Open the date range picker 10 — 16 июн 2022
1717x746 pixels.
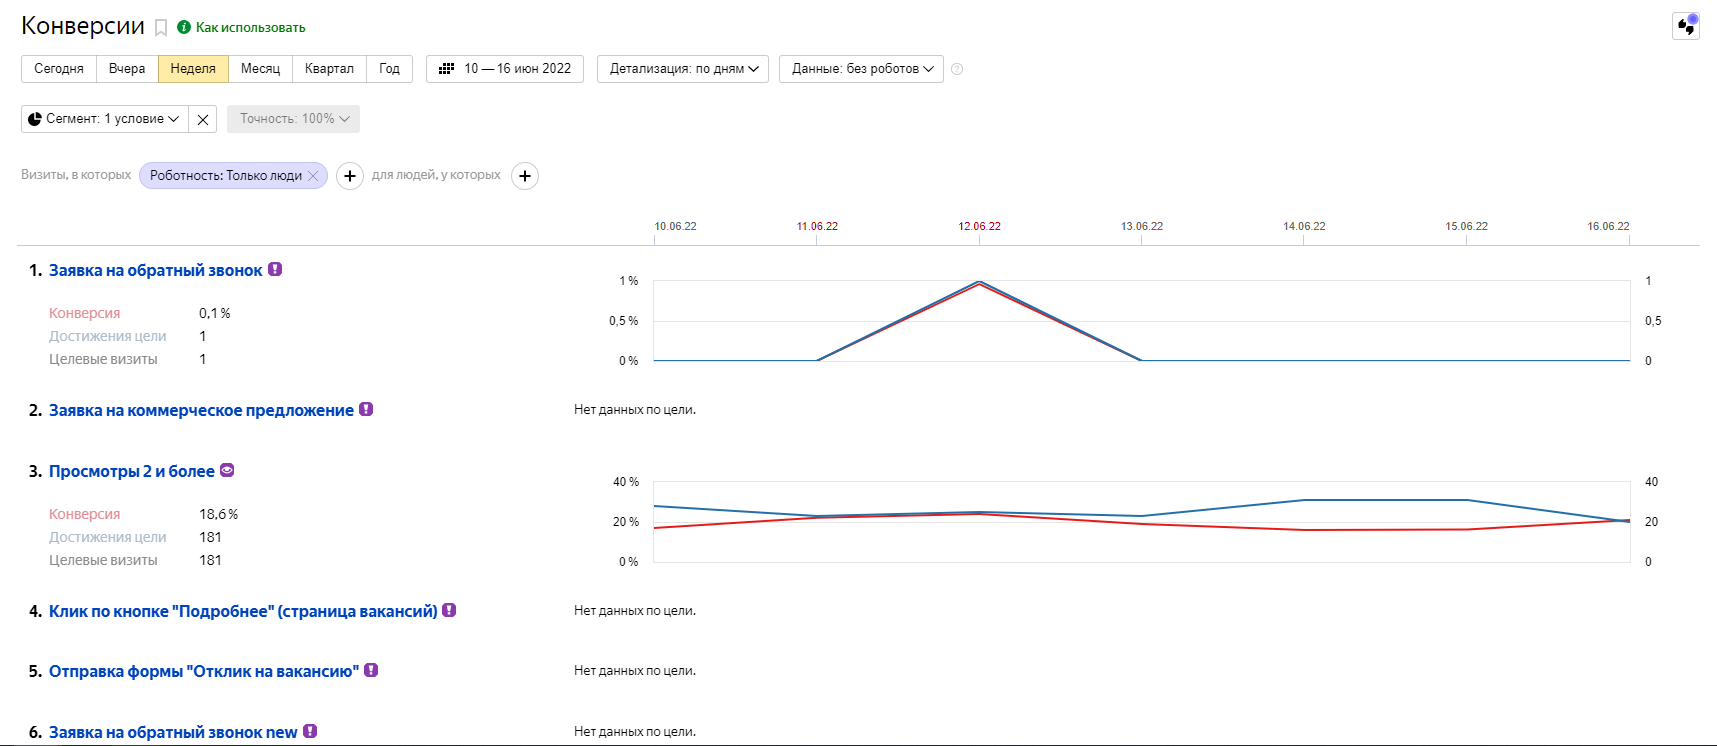coord(505,69)
